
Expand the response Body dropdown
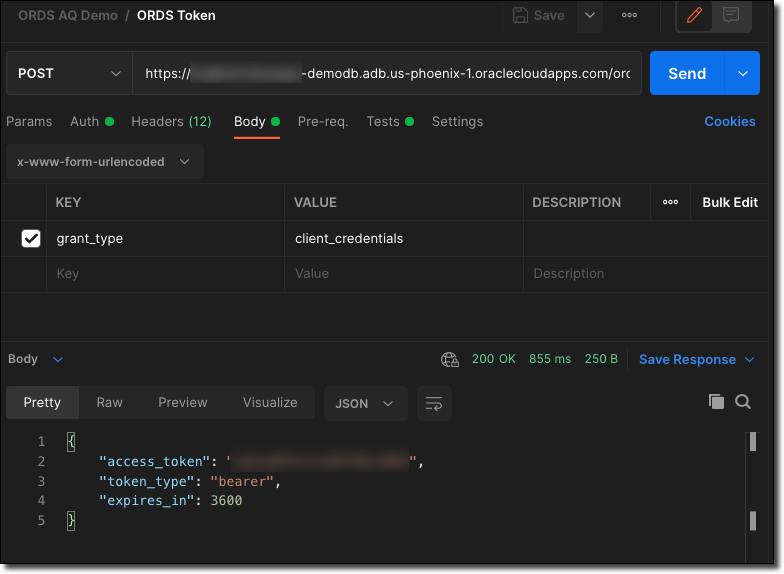[36, 359]
